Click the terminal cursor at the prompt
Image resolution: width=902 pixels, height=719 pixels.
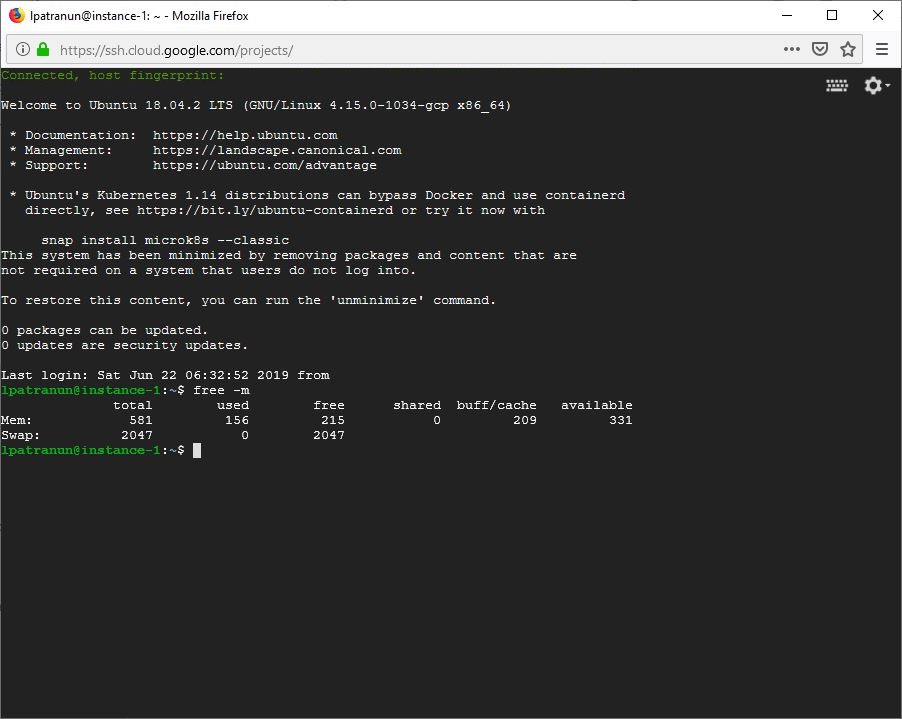[197, 450]
